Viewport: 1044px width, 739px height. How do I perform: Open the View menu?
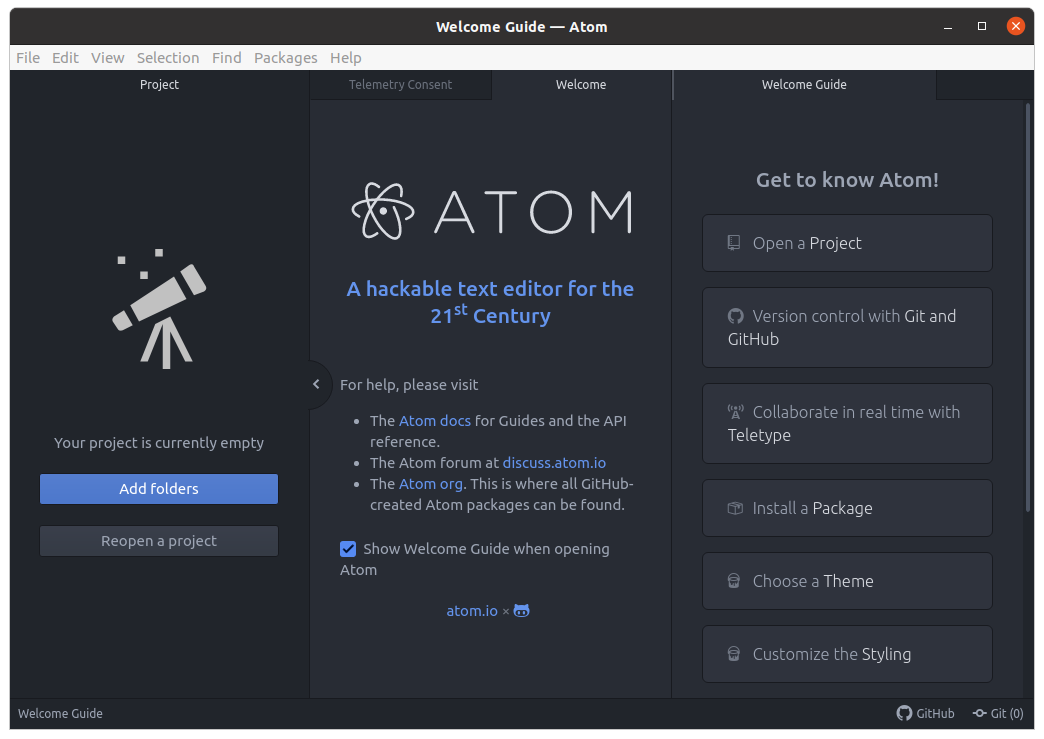108,58
